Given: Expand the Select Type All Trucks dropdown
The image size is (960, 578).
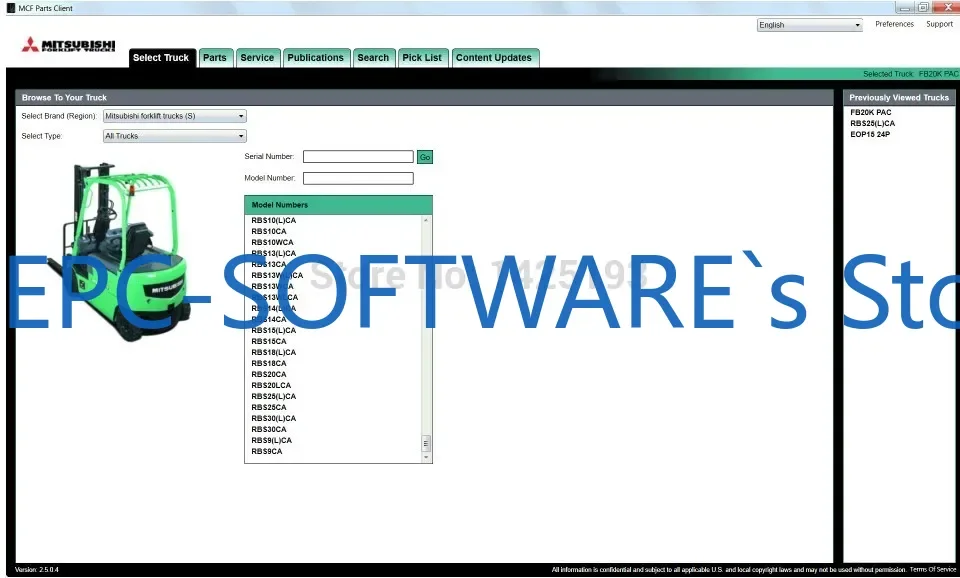Looking at the screenshot, I should 174,136.
